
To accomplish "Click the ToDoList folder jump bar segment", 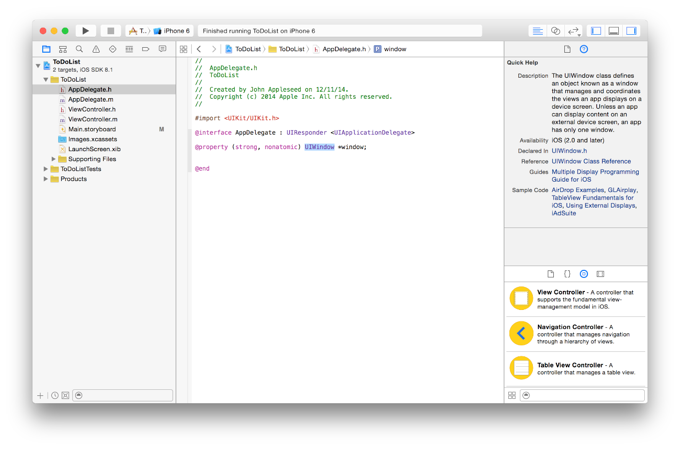I will [x=287, y=49].
